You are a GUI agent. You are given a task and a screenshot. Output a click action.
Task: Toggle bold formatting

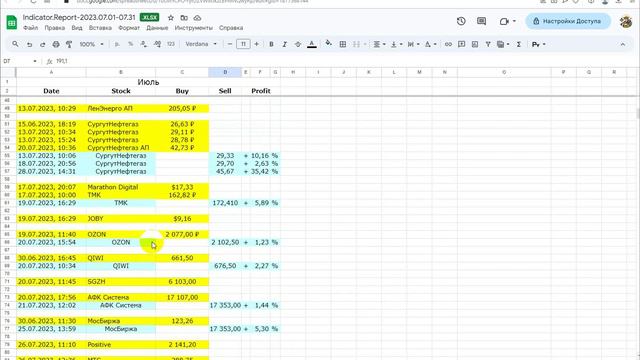pyautogui.click(x=271, y=44)
